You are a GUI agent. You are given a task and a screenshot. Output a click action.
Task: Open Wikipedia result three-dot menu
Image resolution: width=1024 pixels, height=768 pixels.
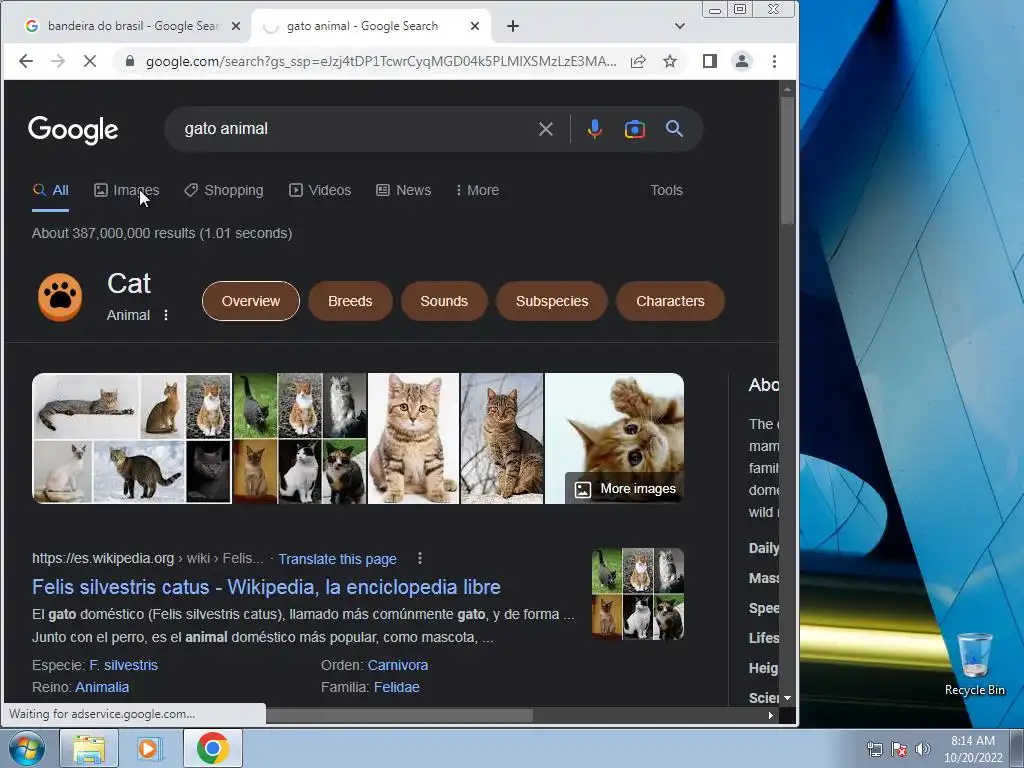tap(420, 558)
